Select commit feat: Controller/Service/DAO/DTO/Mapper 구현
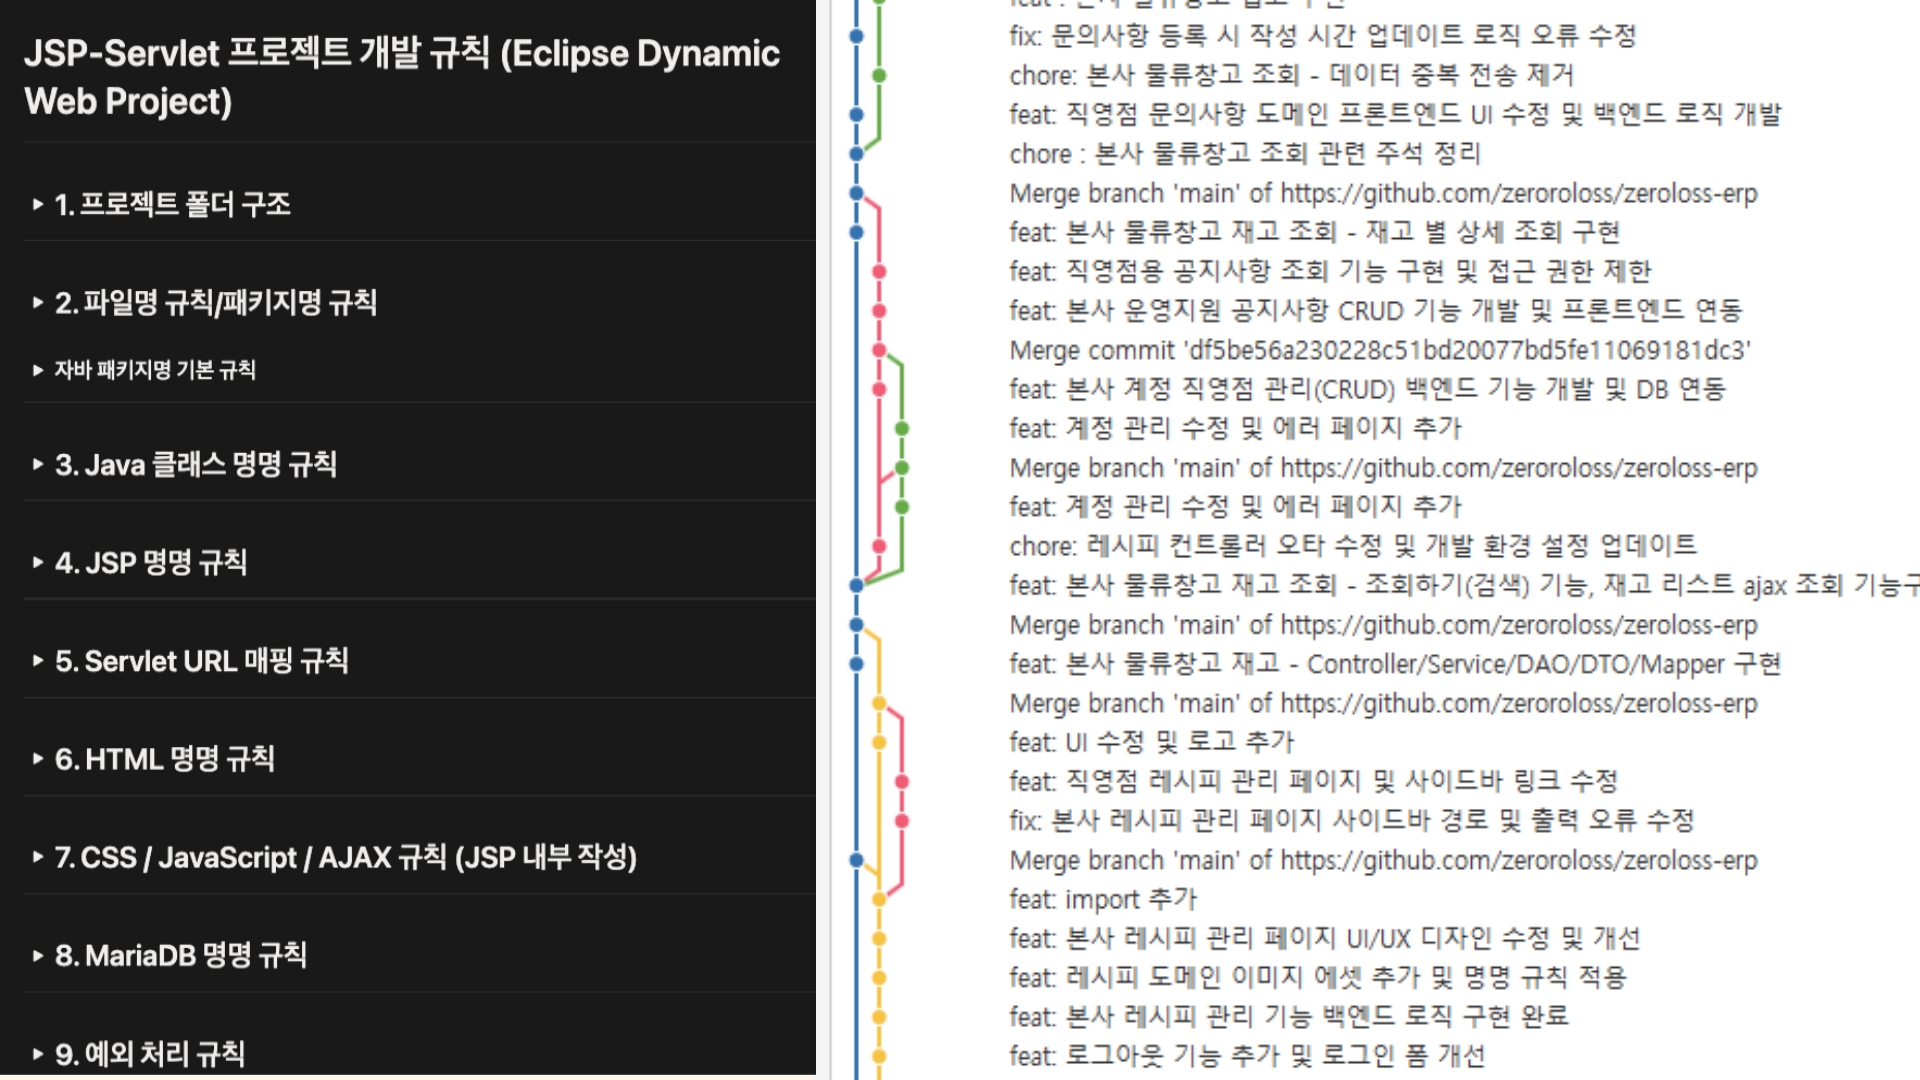The height and width of the screenshot is (1080, 1920). [1396, 664]
